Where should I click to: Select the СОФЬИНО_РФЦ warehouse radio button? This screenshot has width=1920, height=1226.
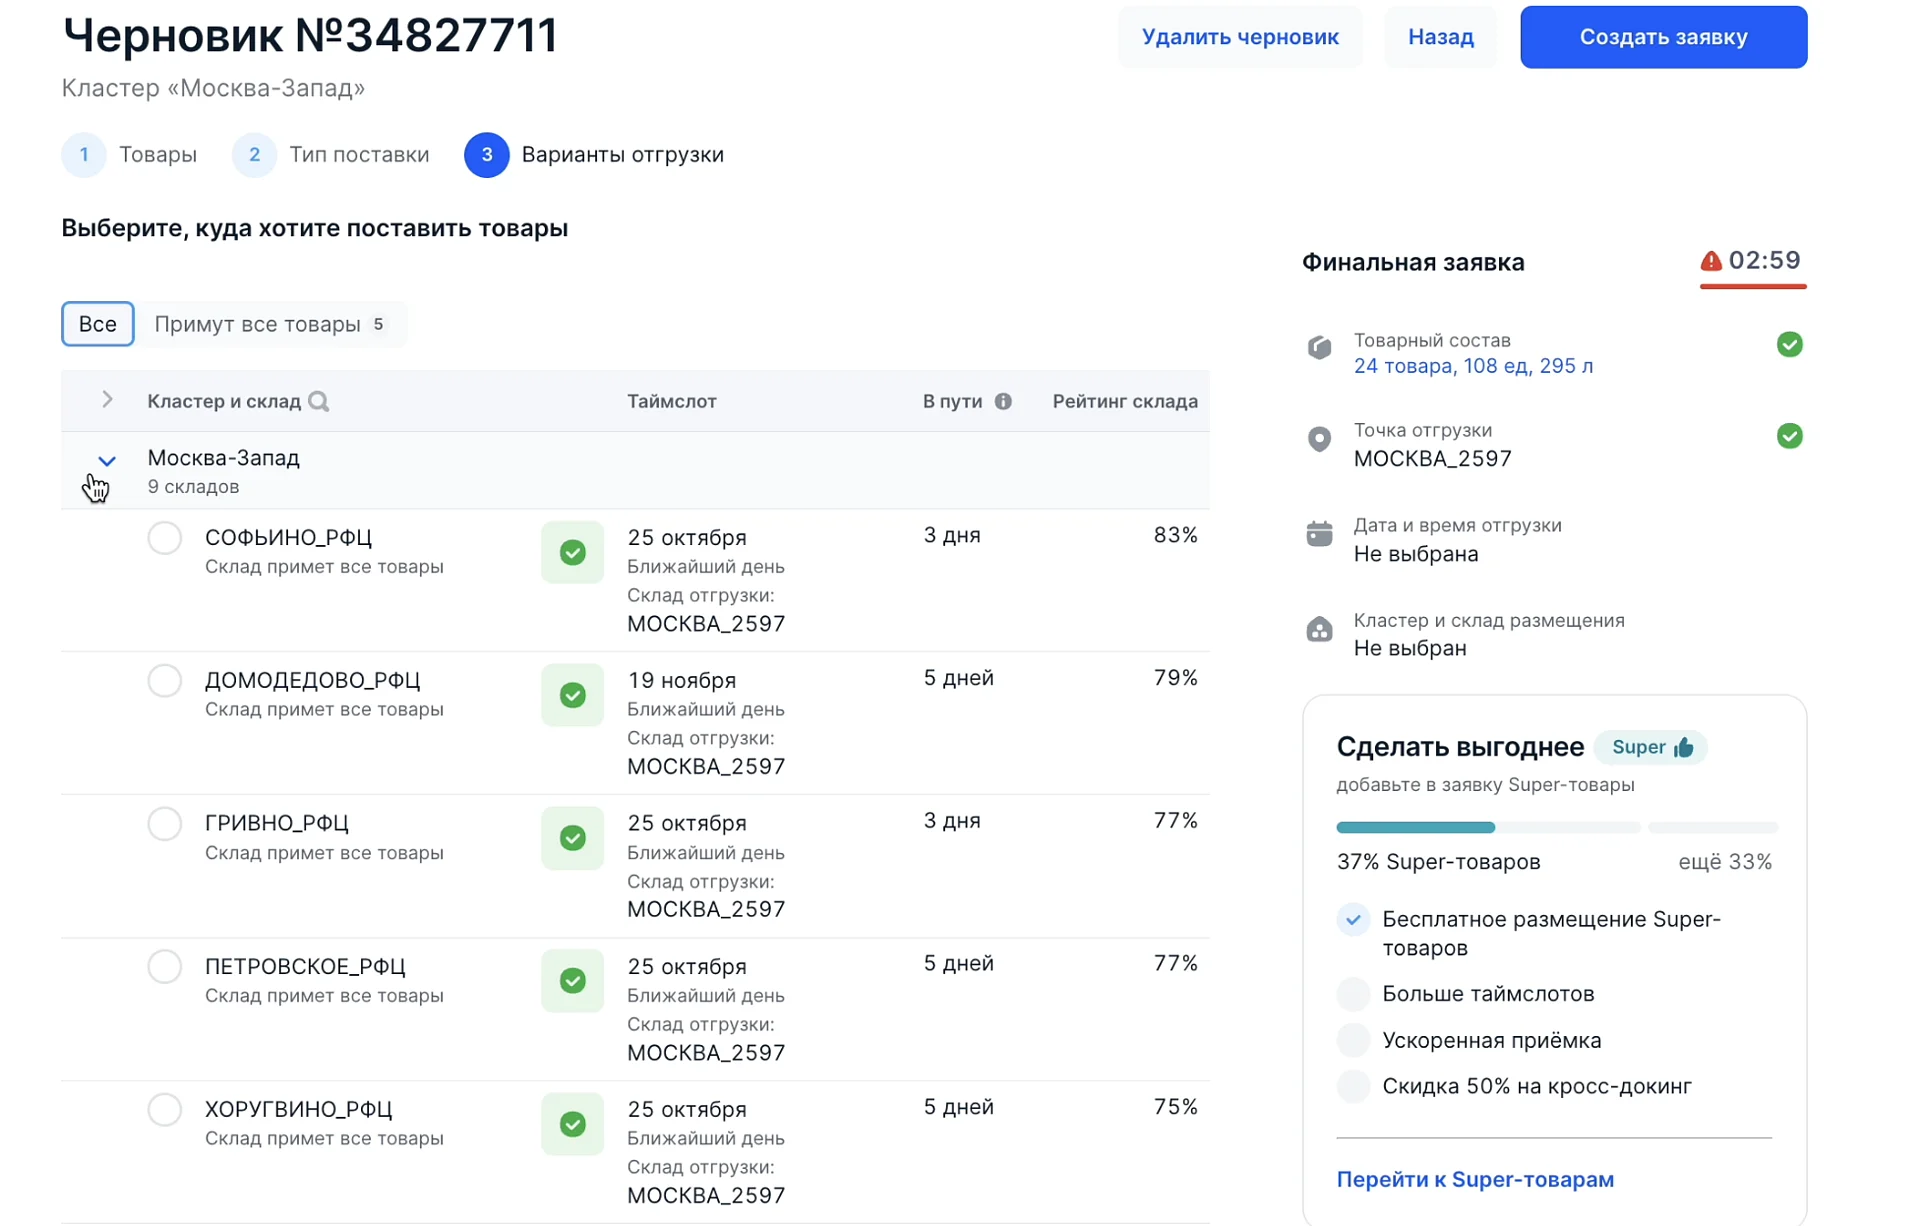click(x=165, y=538)
